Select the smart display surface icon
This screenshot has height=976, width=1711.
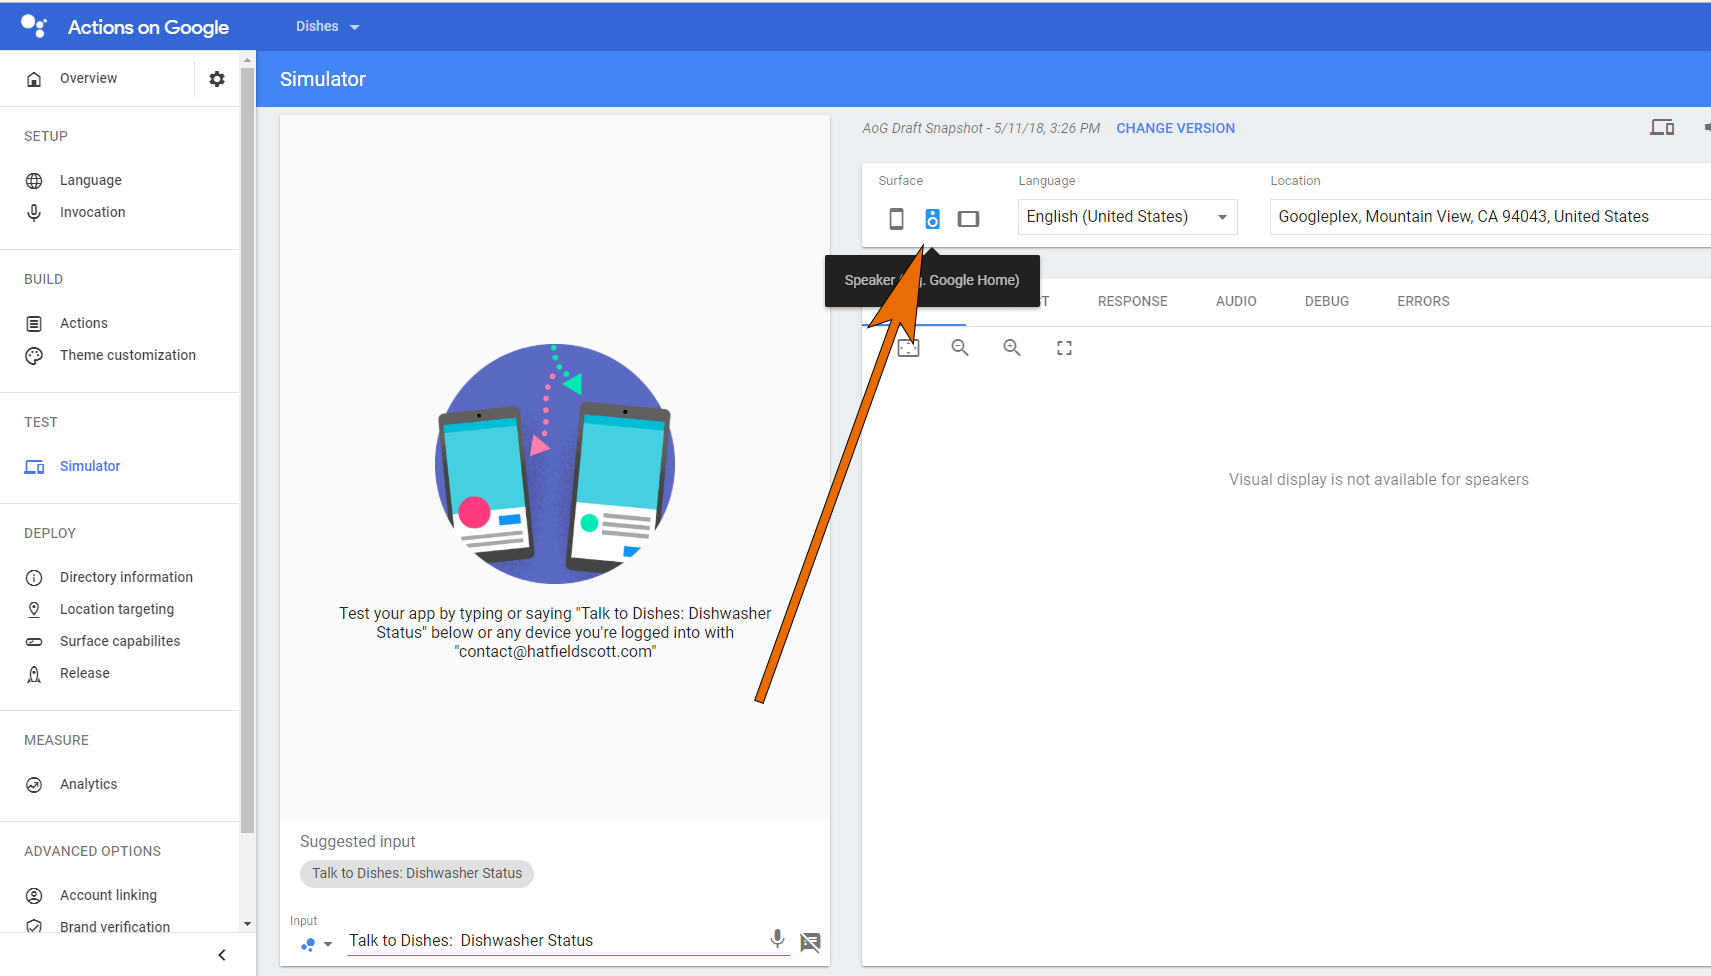tap(968, 218)
